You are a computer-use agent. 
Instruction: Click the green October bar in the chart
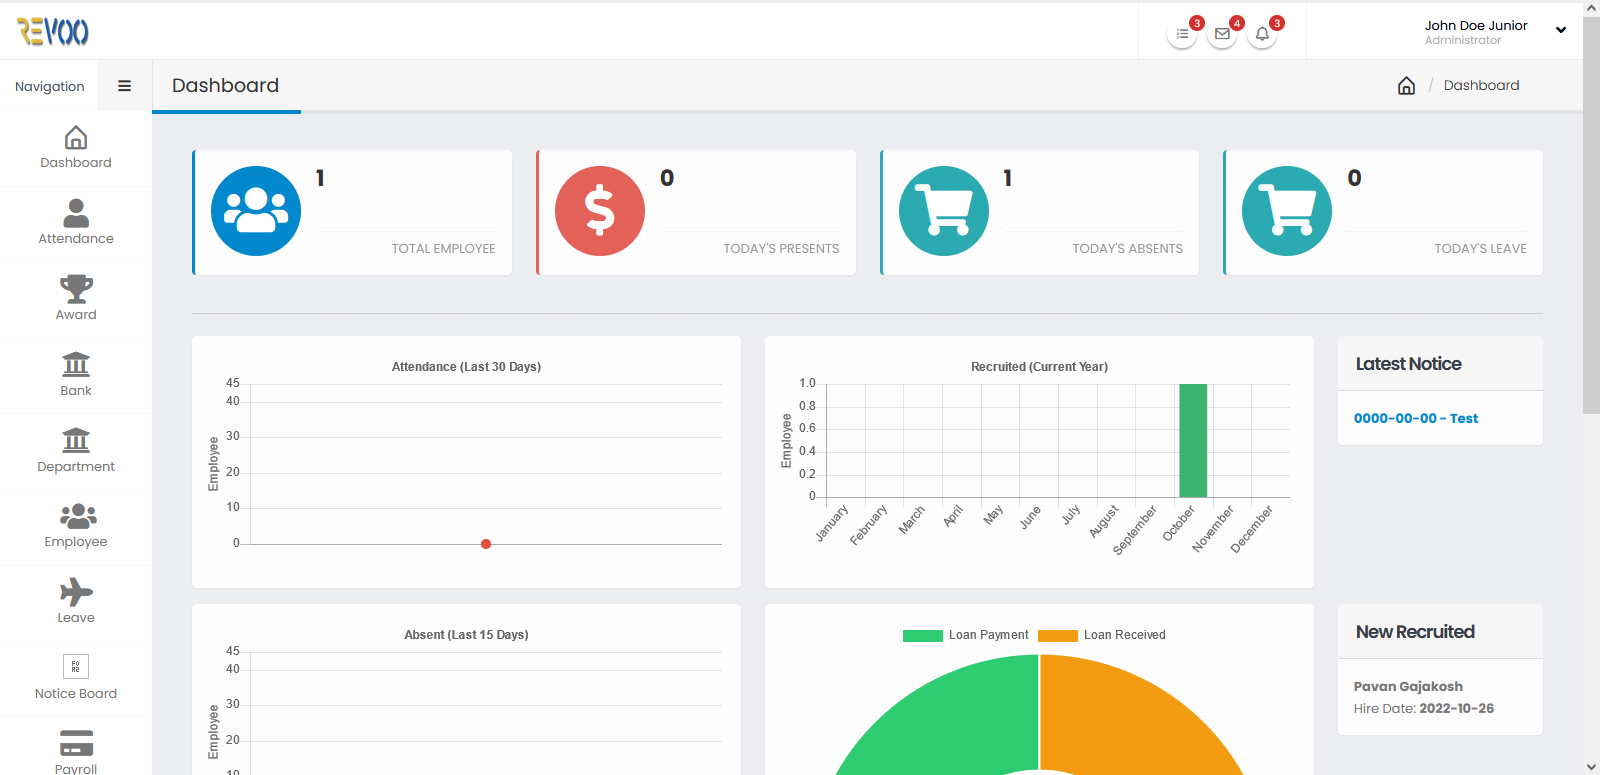(x=1193, y=440)
